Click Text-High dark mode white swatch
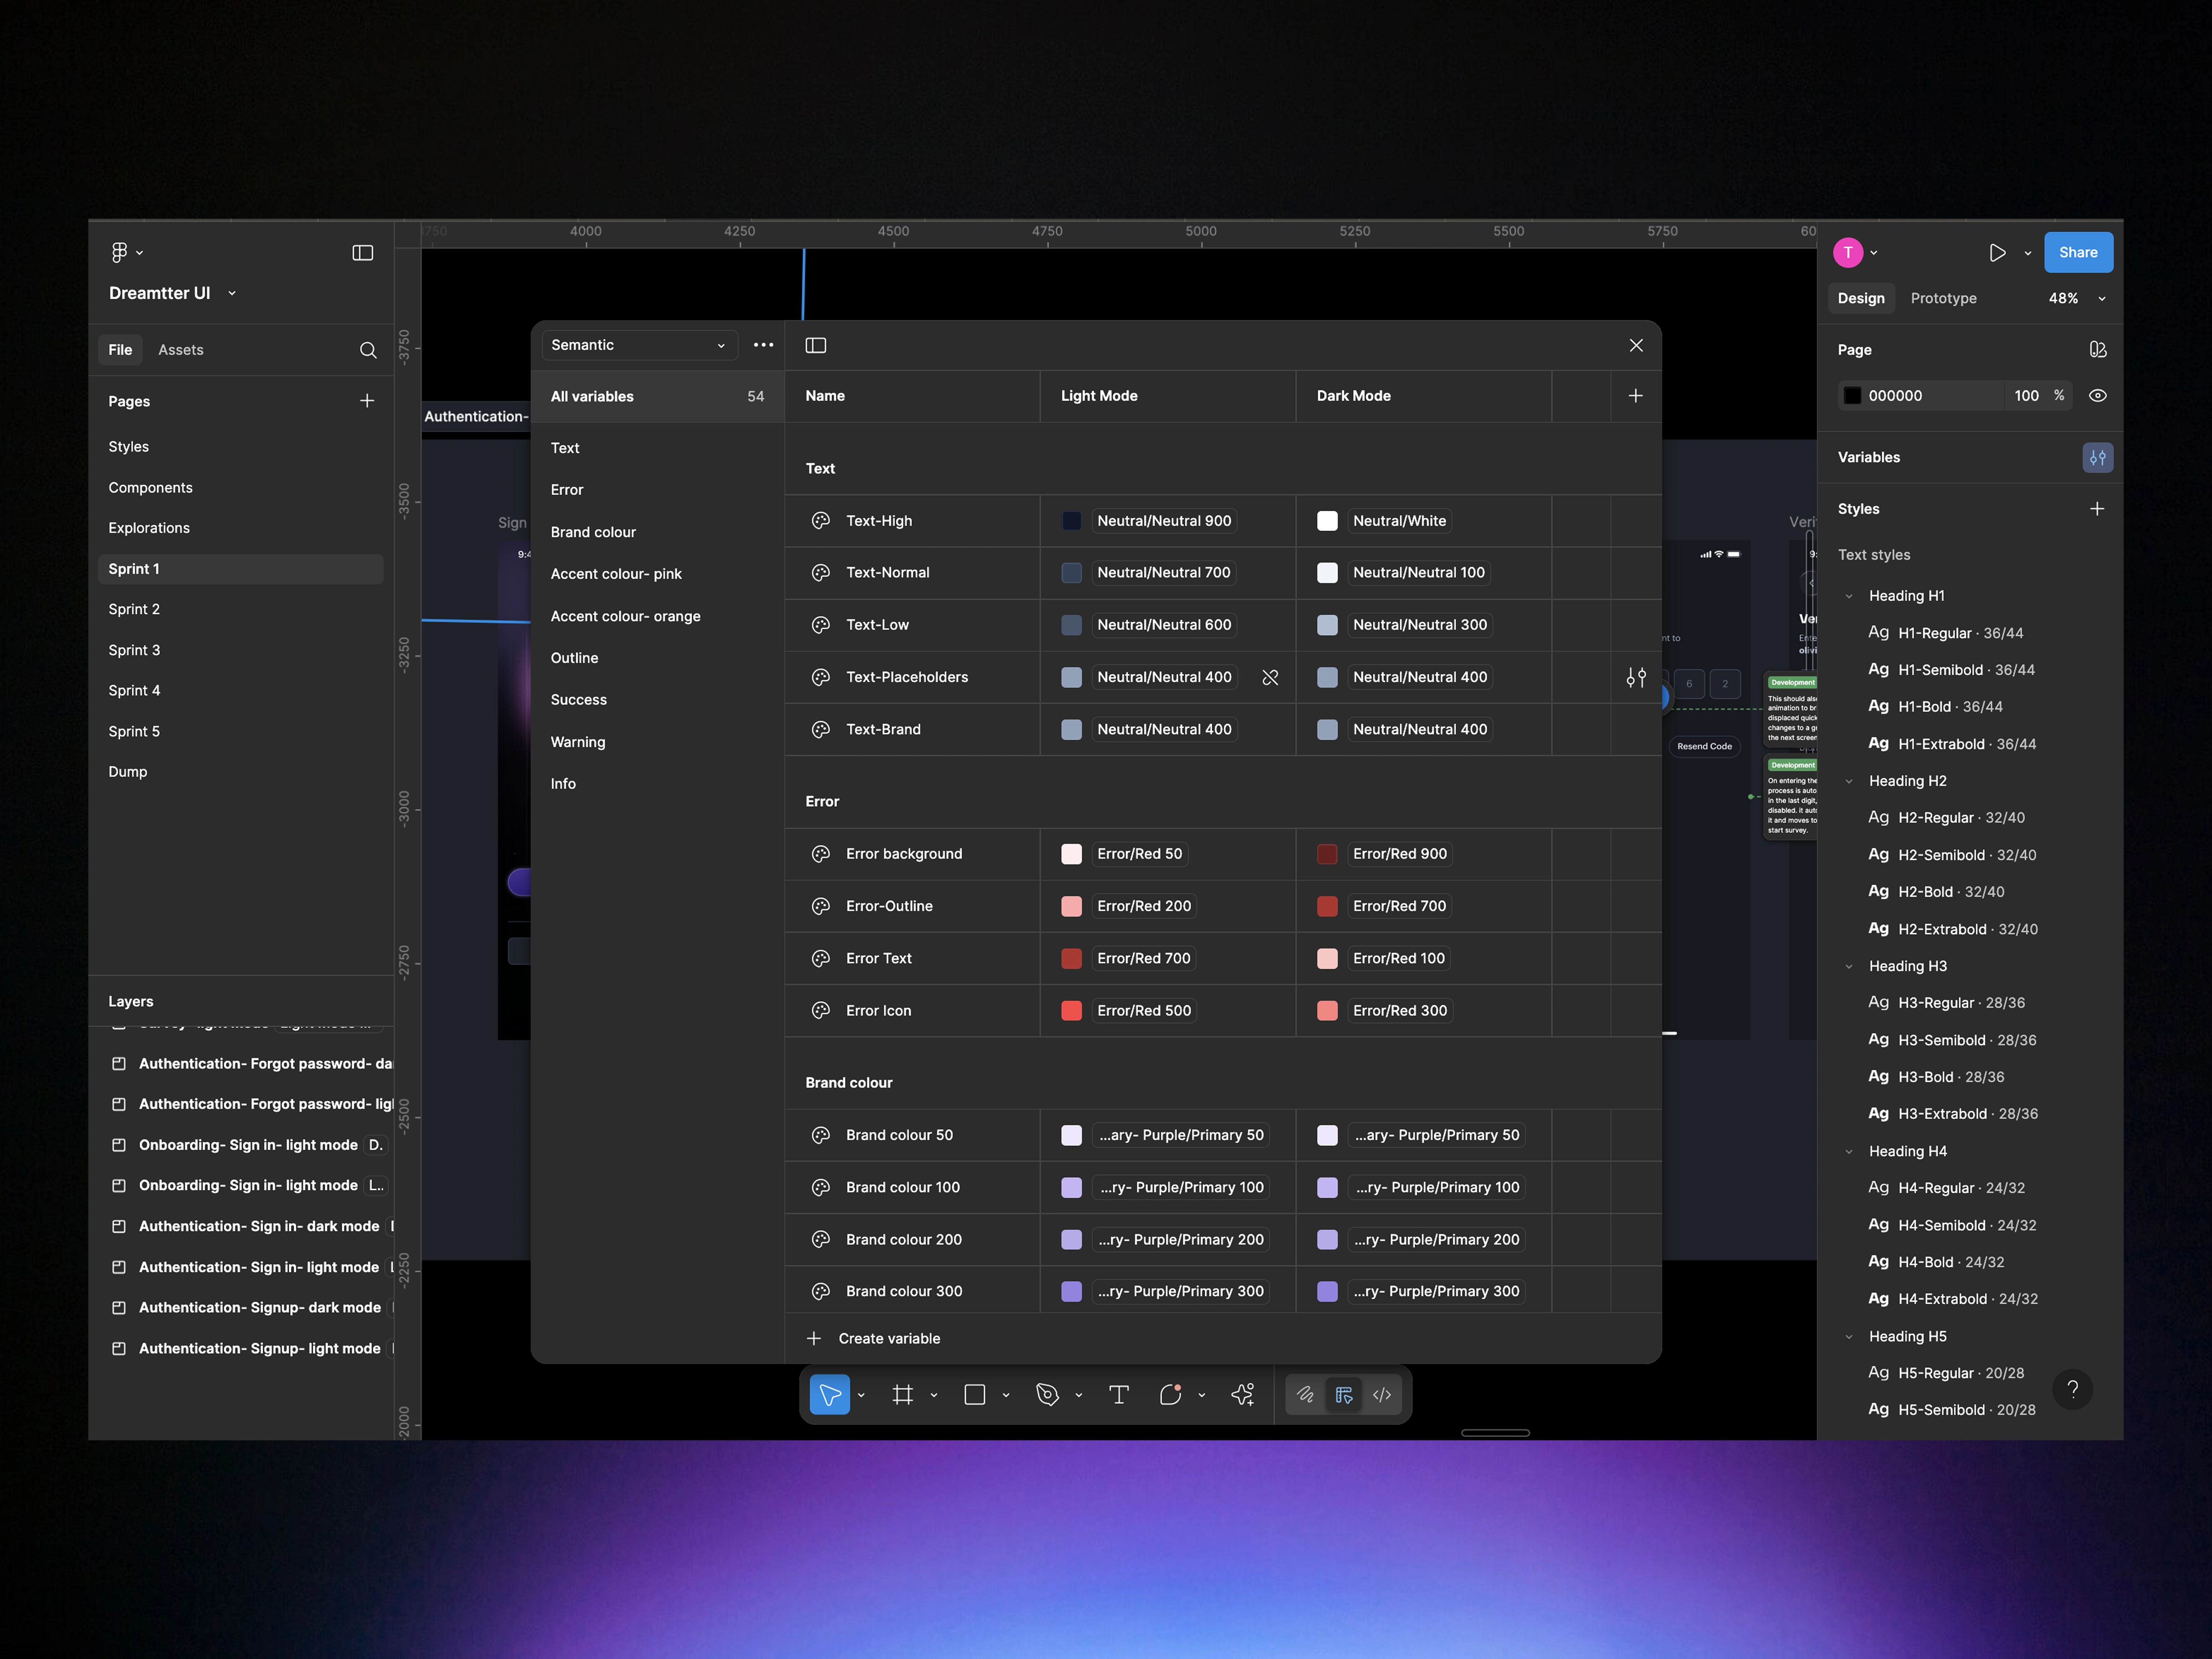The height and width of the screenshot is (1659, 2212). (1327, 521)
